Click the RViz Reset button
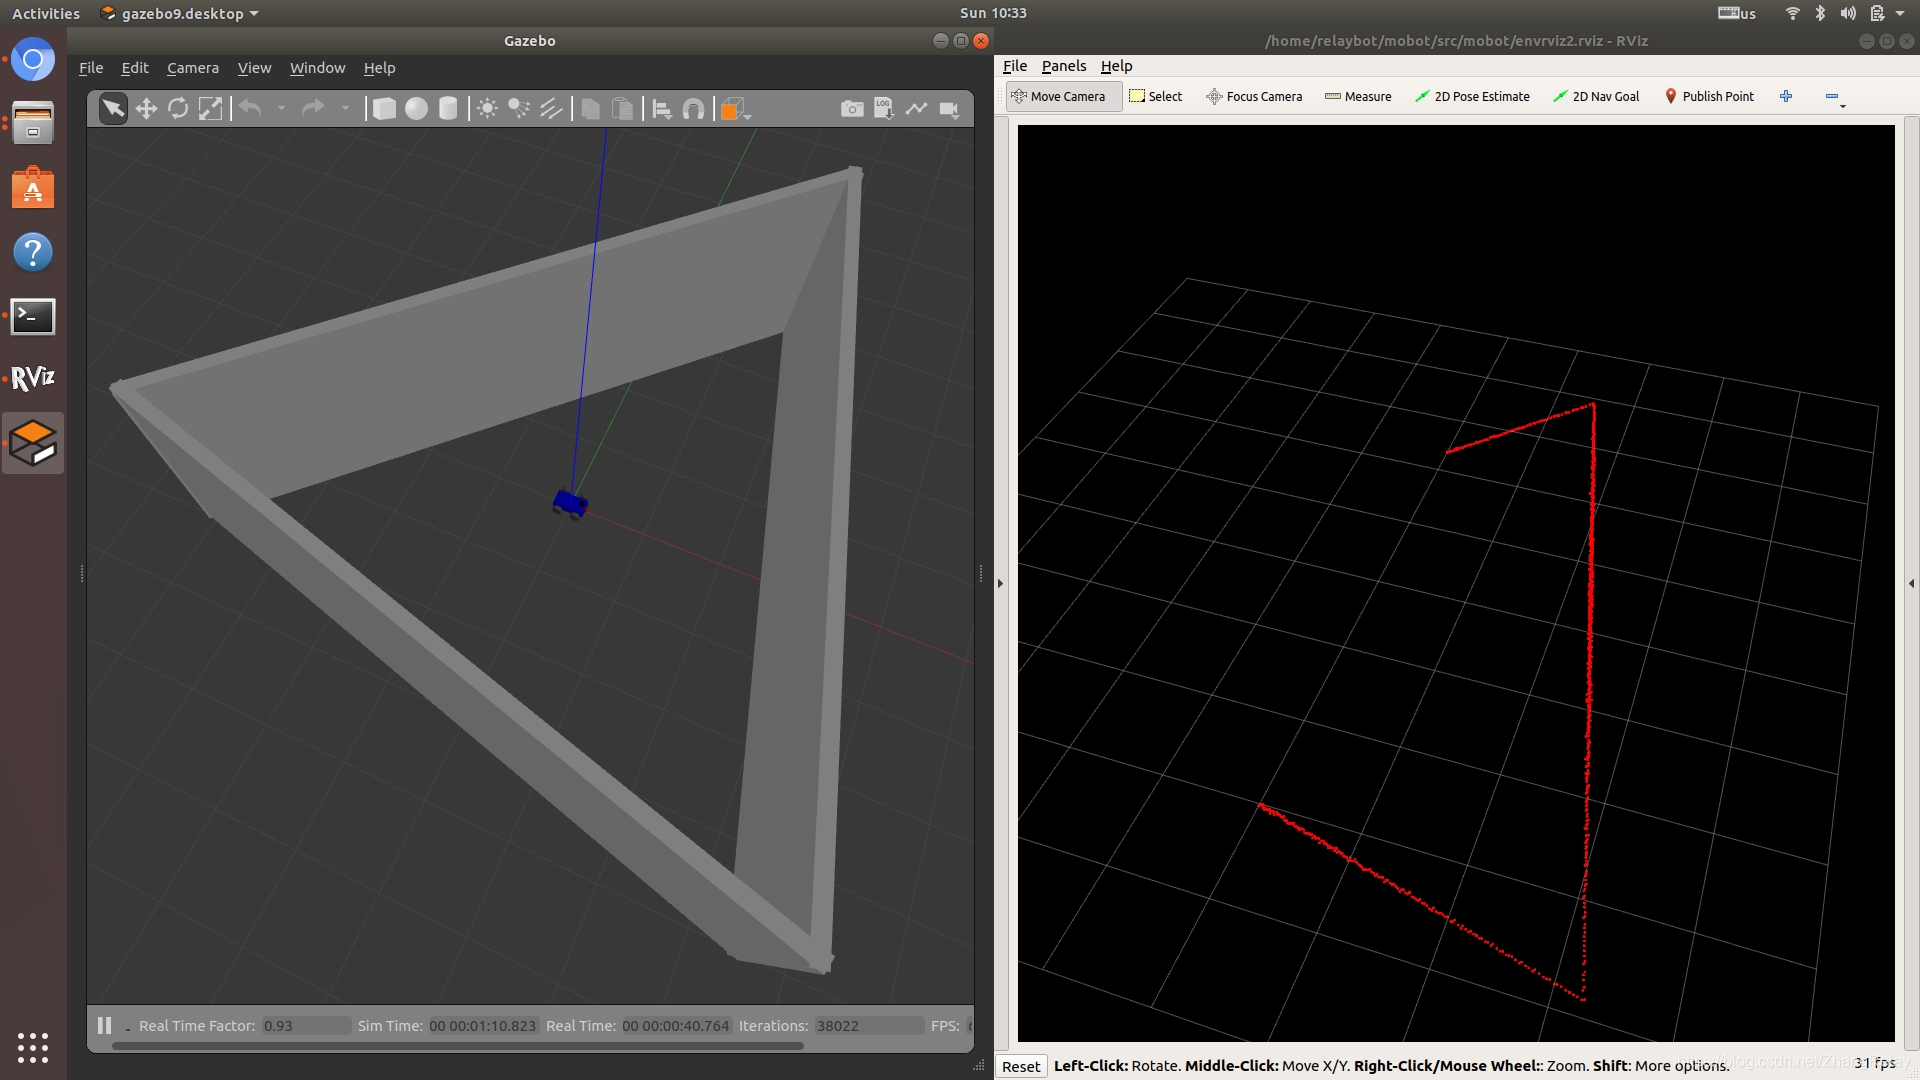The image size is (1920, 1080). point(1020,1066)
